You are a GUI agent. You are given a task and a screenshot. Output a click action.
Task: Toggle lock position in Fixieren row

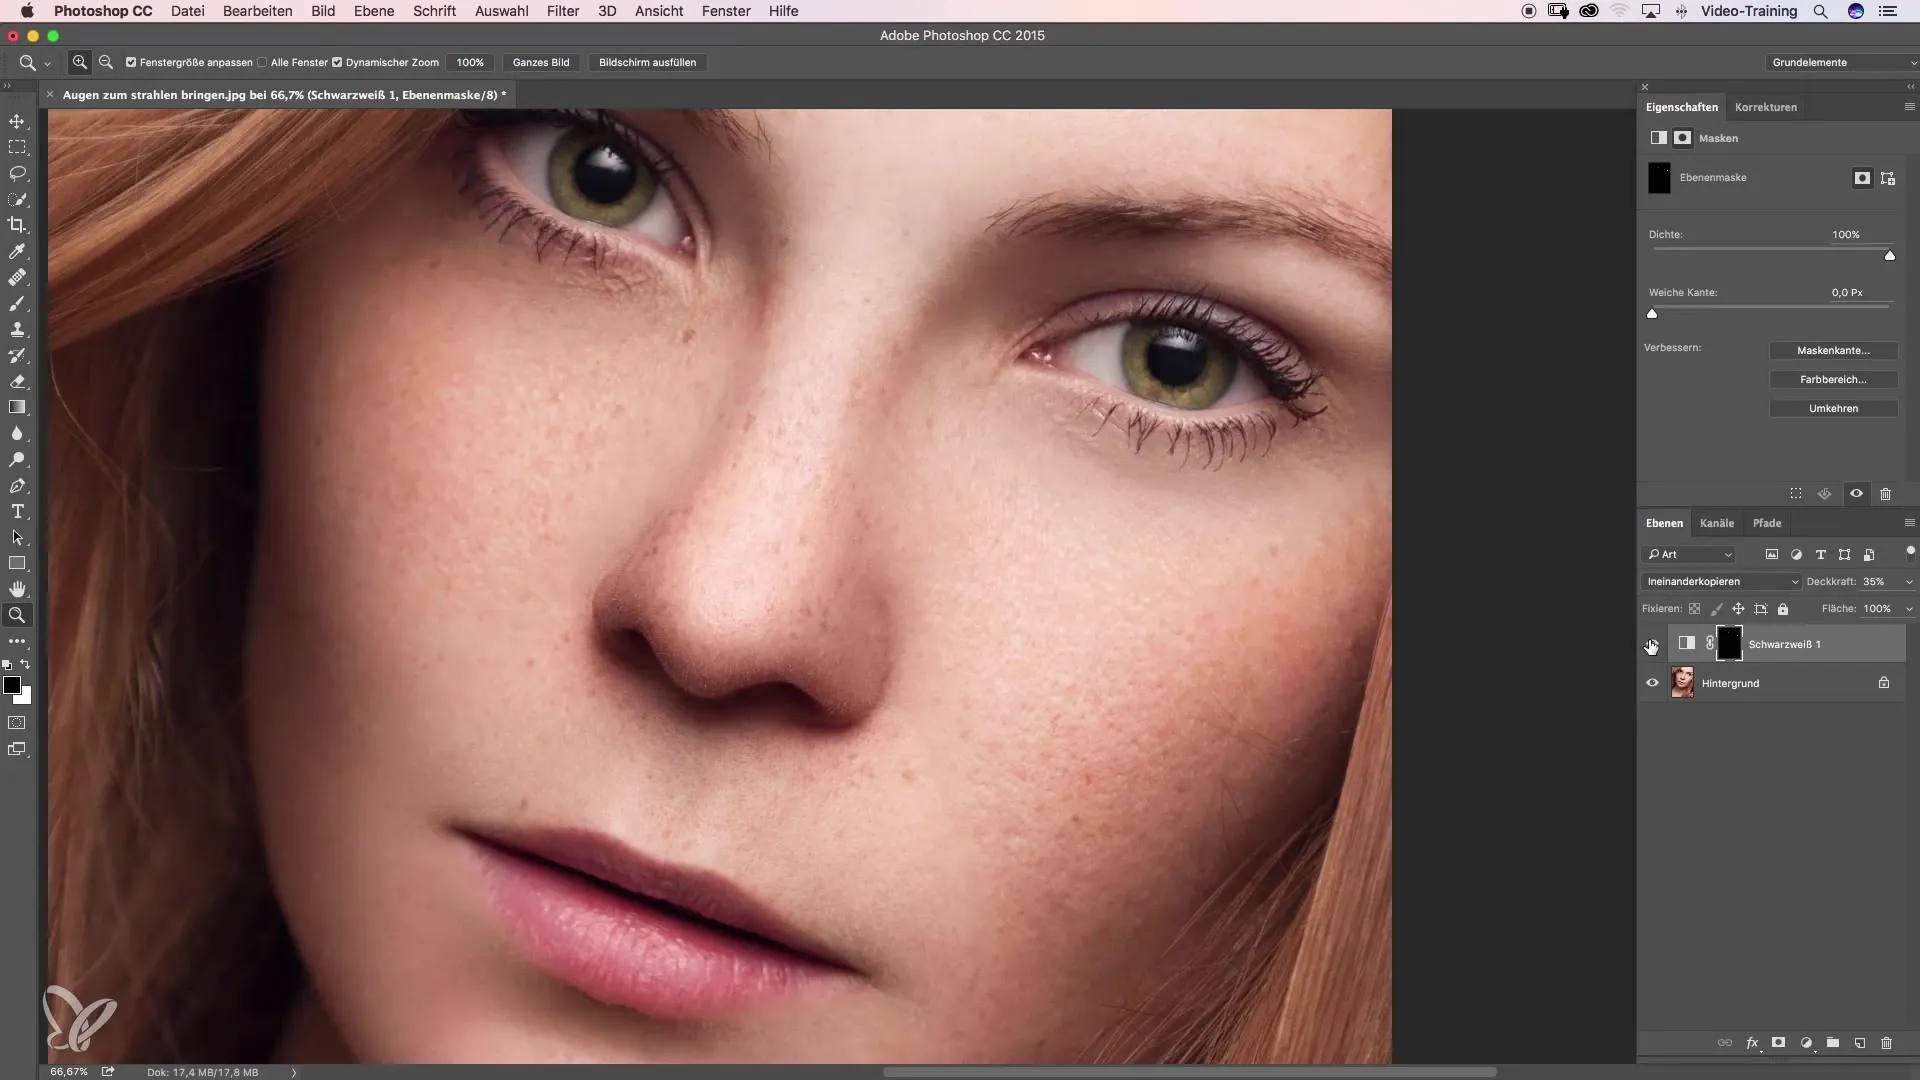[1738, 608]
